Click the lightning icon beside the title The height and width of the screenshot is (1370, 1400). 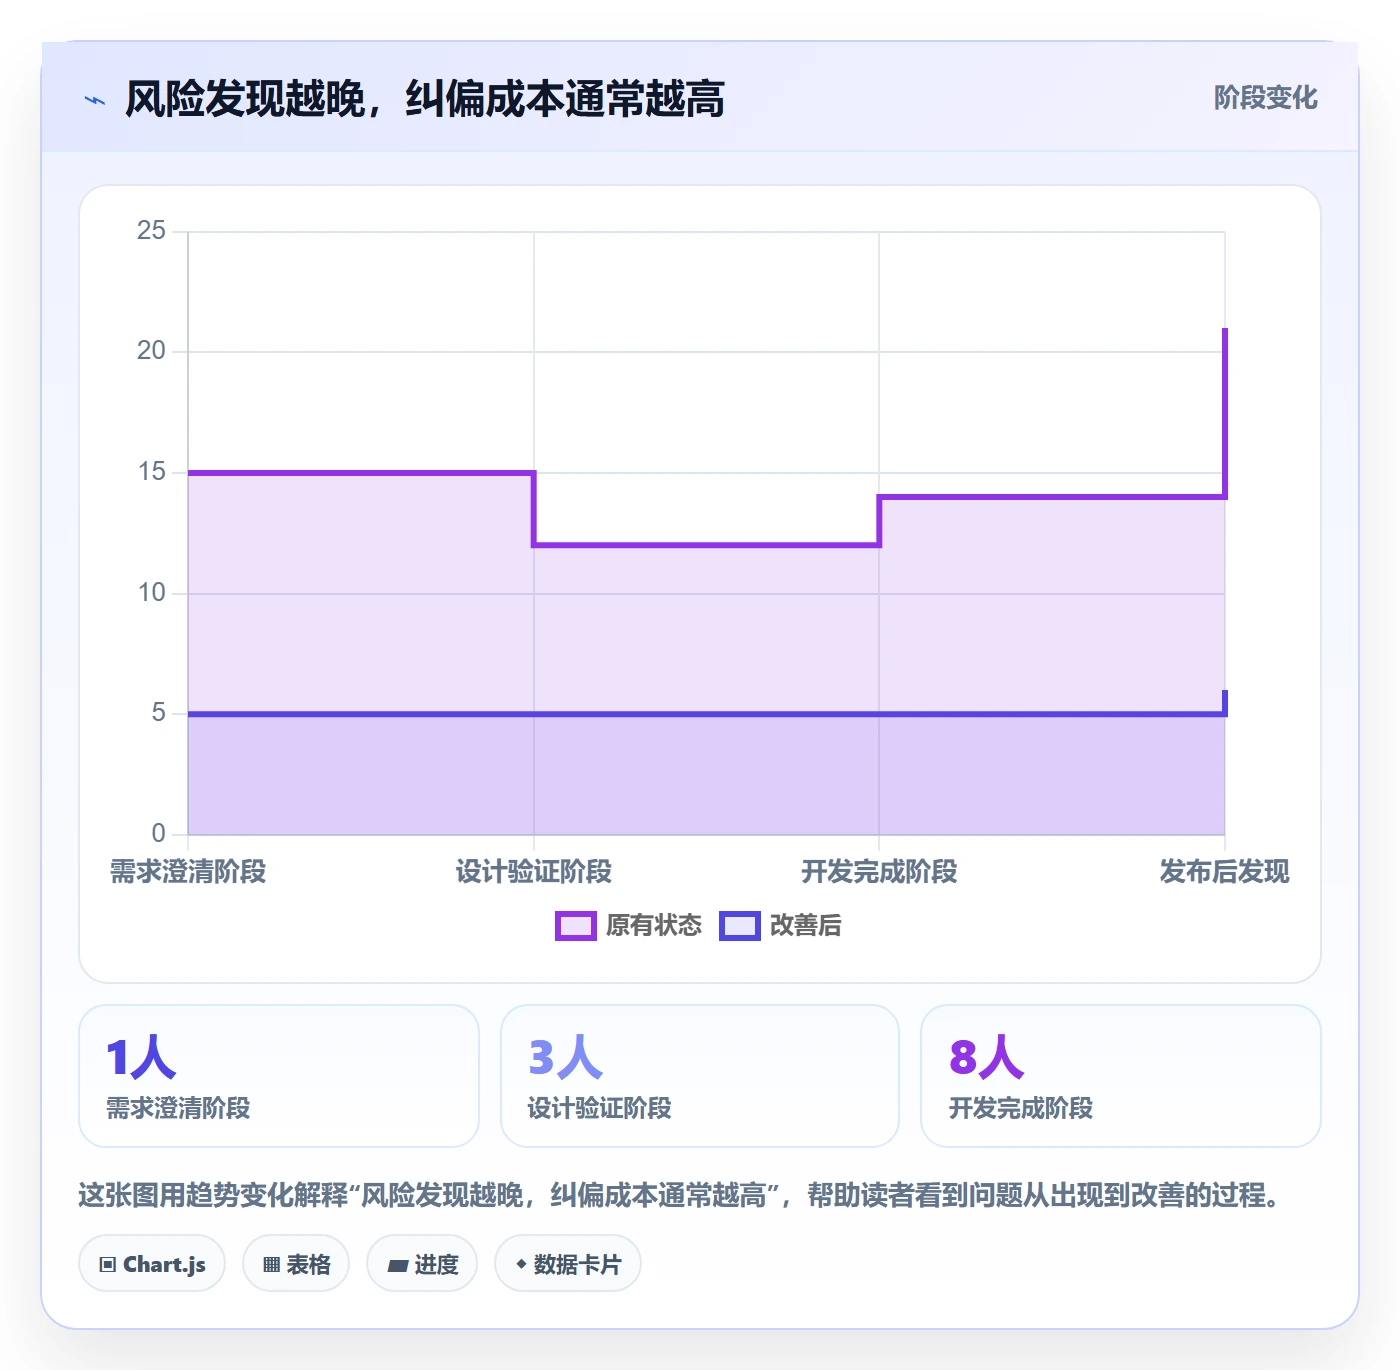(x=95, y=100)
